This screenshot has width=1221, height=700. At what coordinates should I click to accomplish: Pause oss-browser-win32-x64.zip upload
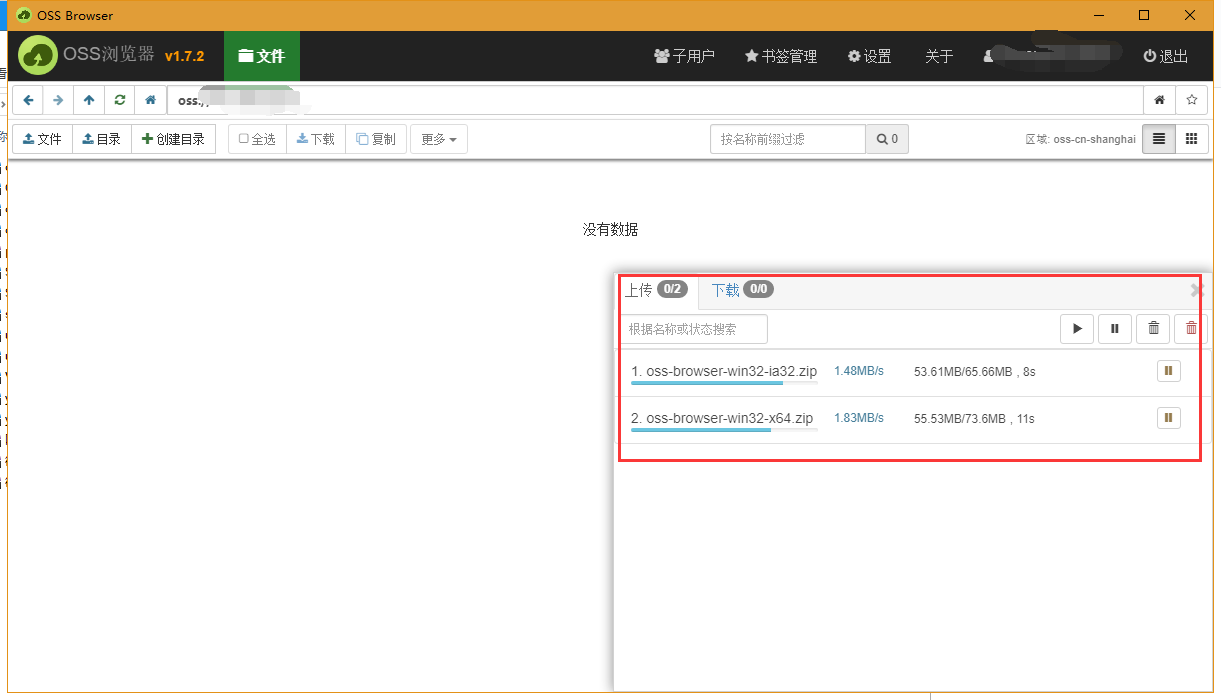pos(1168,418)
